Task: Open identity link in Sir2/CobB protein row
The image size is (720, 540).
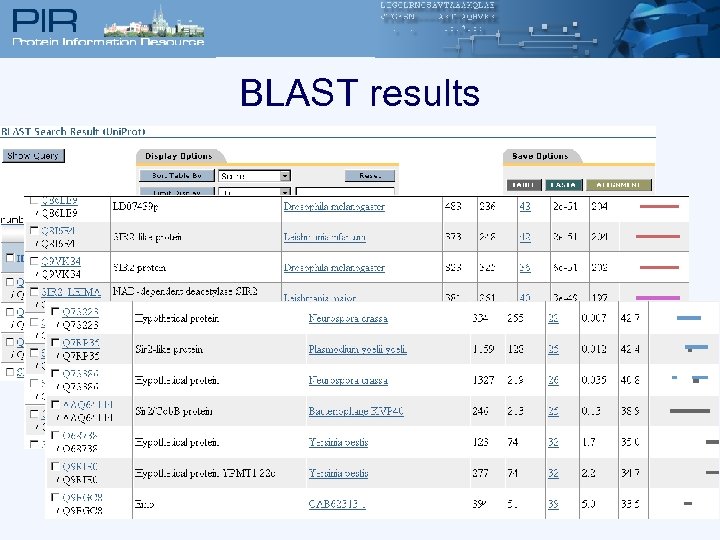Action: (553, 411)
